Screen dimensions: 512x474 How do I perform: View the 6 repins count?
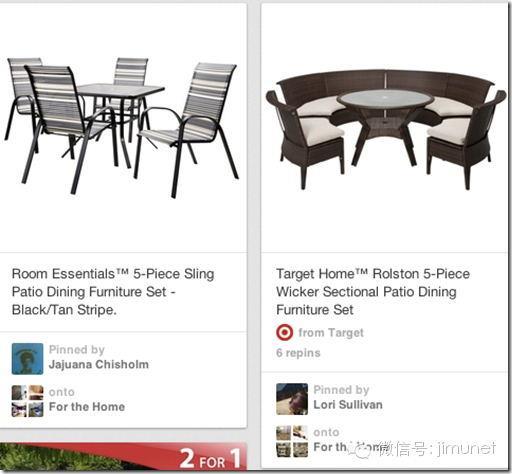point(298,353)
